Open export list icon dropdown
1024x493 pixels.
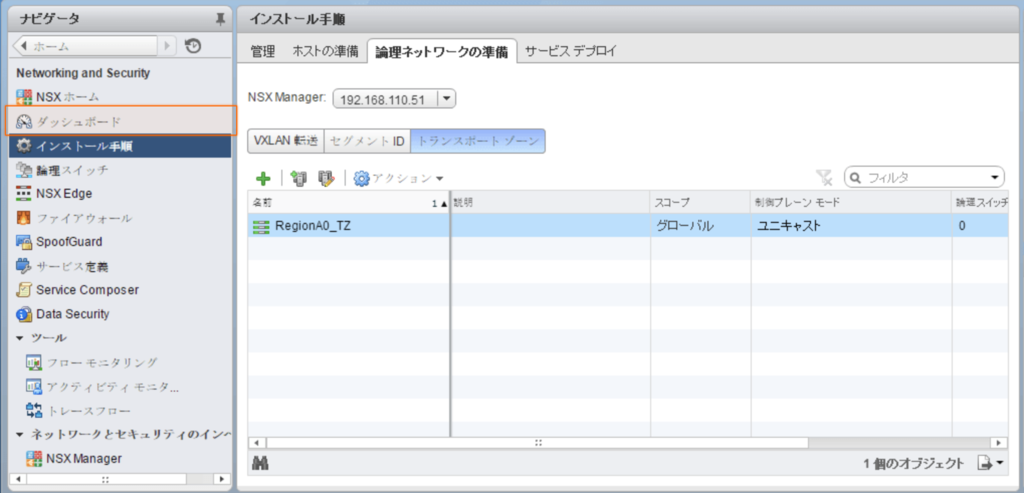point(990,464)
